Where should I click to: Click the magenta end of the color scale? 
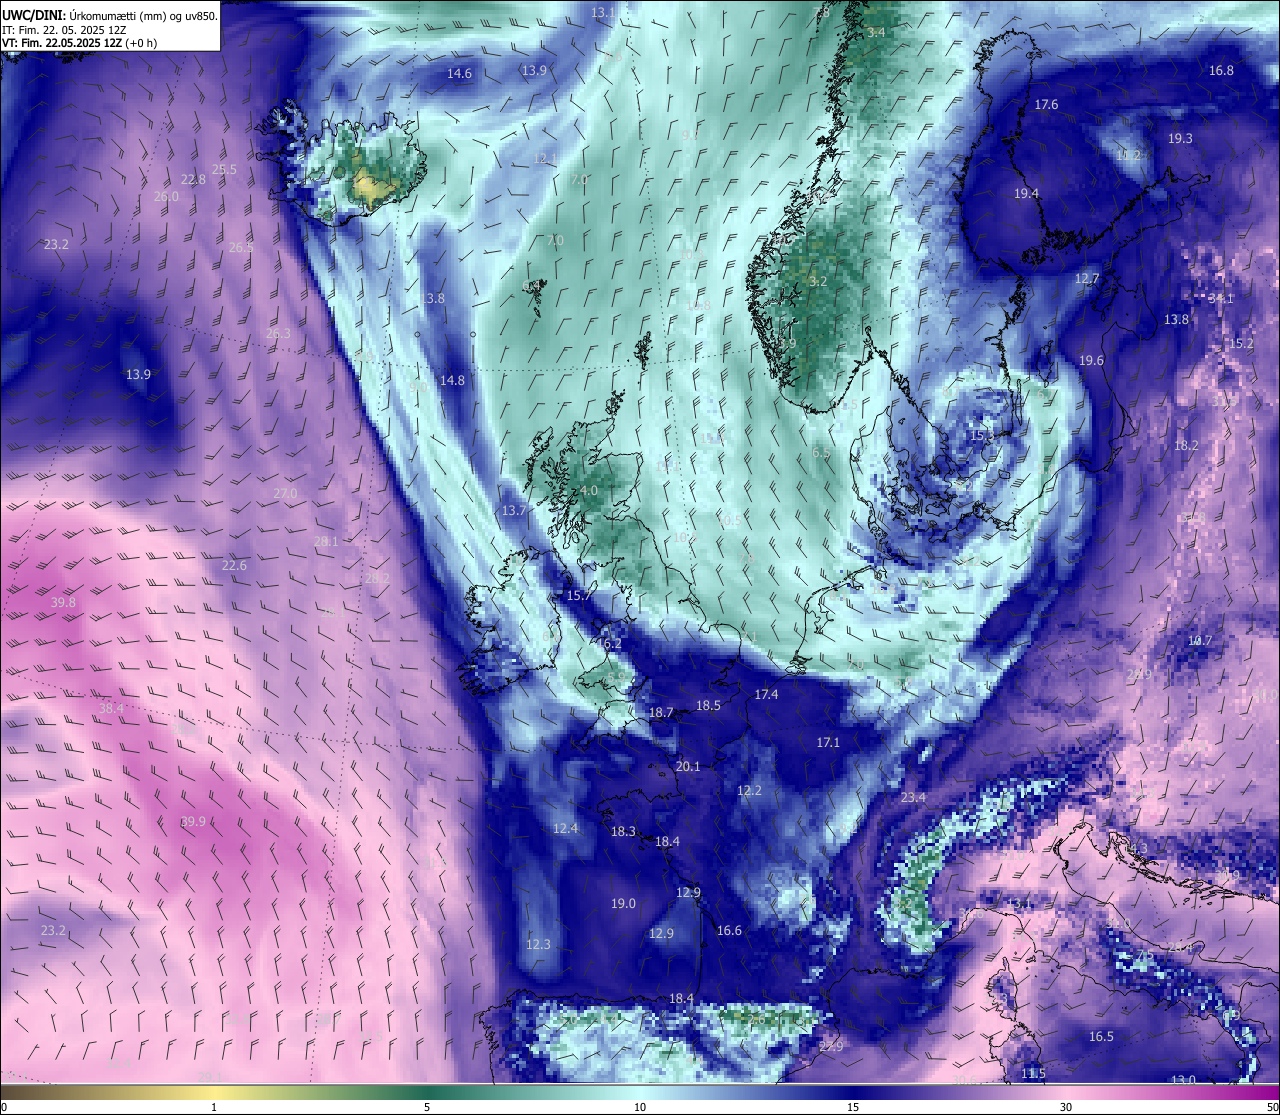coord(1260,1092)
